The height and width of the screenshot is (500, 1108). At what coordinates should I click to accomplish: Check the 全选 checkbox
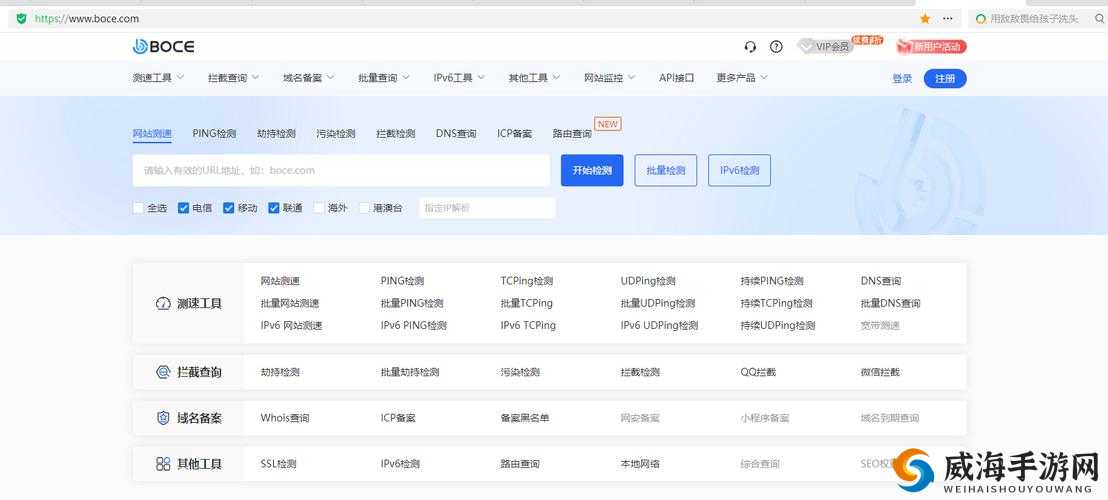pos(138,208)
